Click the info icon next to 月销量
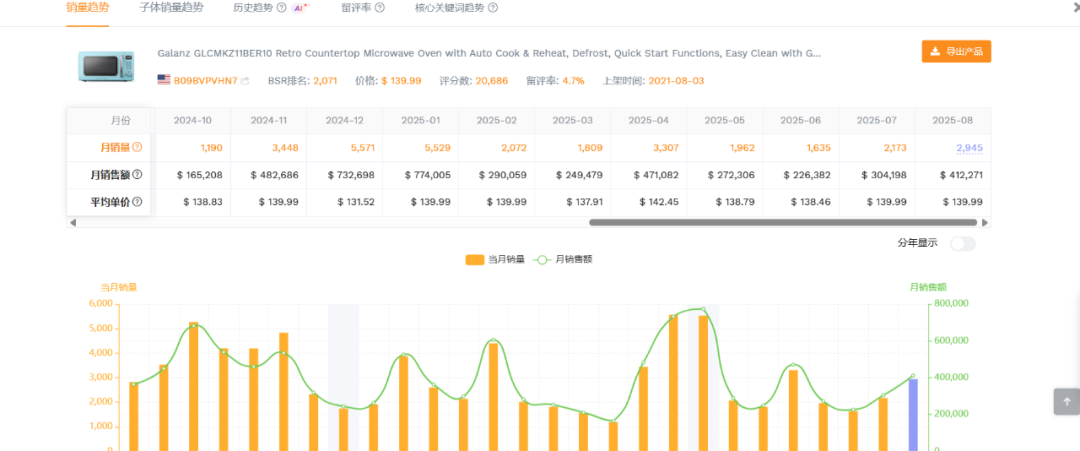 pos(137,148)
